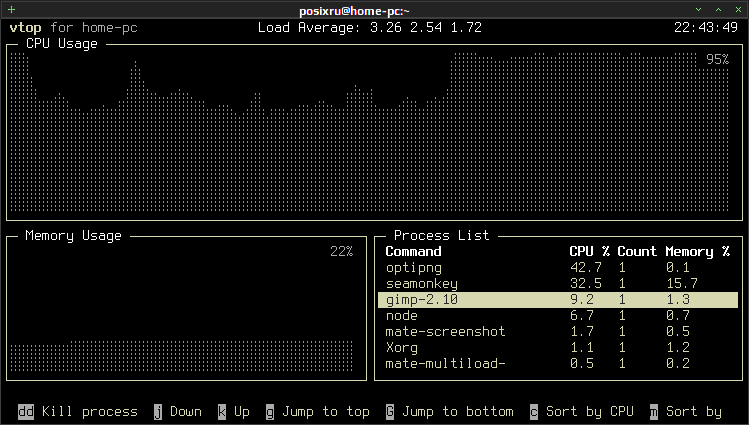Select the seamonkey process row
Viewport: 749px width, 425px height.
click(558, 284)
